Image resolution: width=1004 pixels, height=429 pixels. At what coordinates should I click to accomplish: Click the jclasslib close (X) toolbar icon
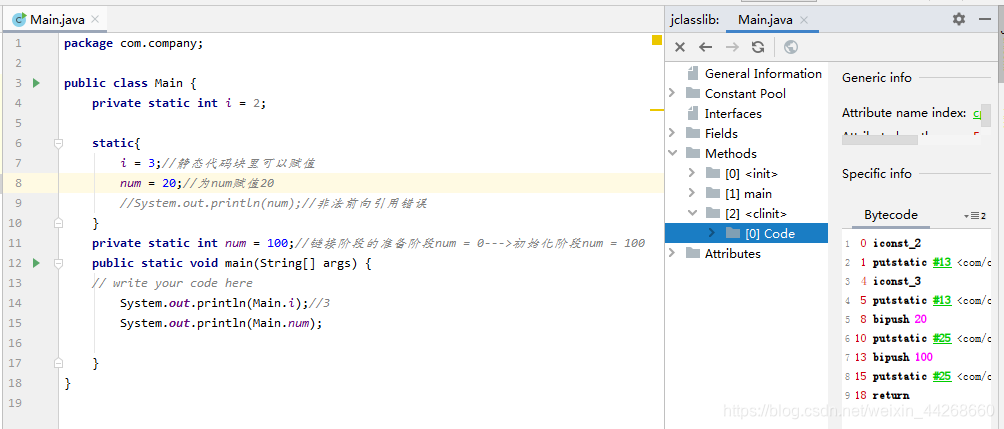[x=680, y=47]
